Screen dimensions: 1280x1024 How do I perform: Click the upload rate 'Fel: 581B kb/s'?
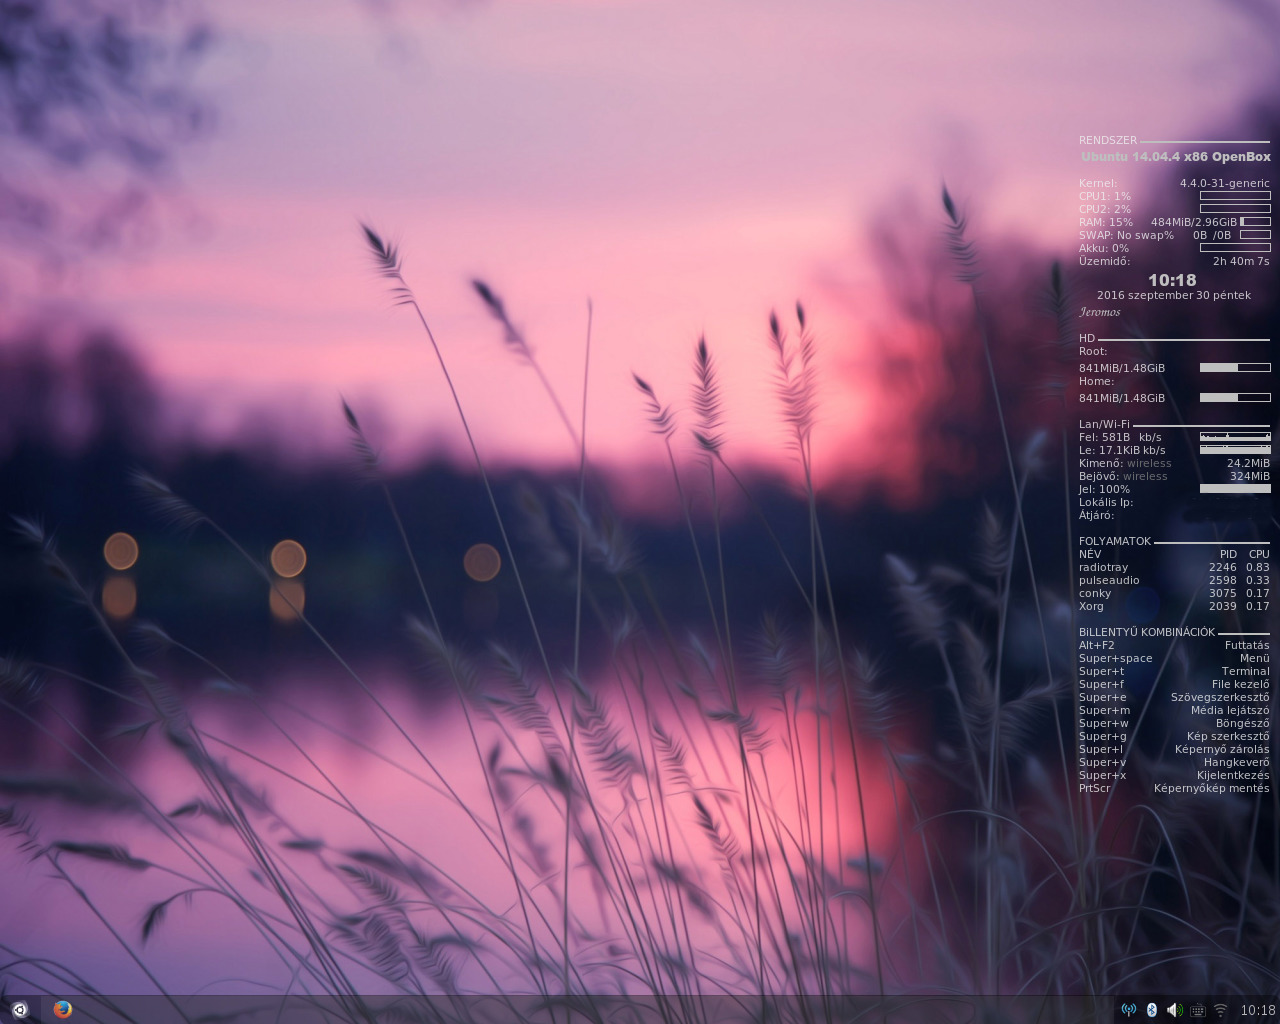(x=1120, y=437)
